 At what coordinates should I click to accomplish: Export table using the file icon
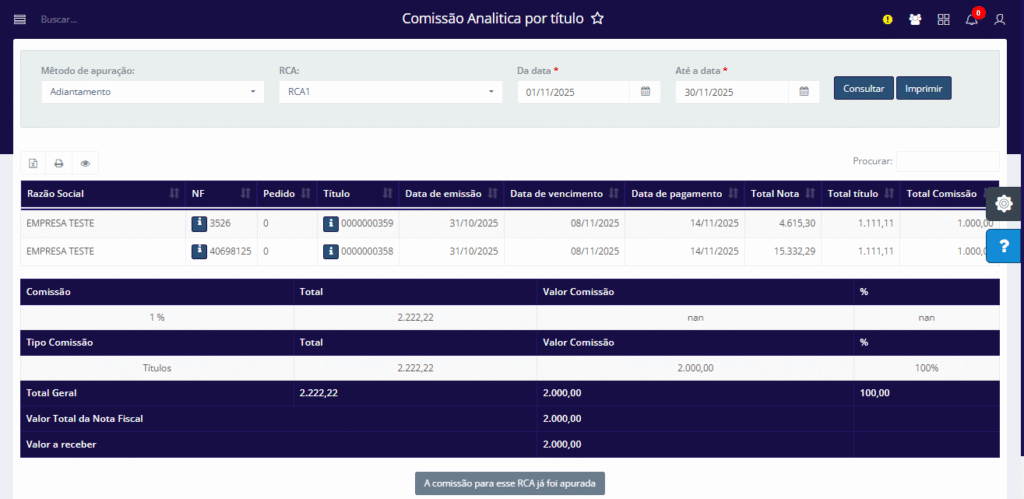point(33,163)
